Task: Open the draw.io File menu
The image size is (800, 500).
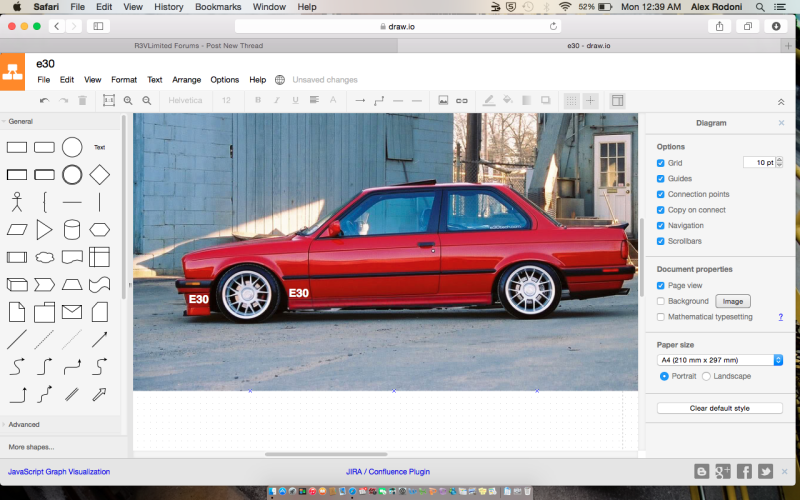Action: pyautogui.click(x=44, y=80)
